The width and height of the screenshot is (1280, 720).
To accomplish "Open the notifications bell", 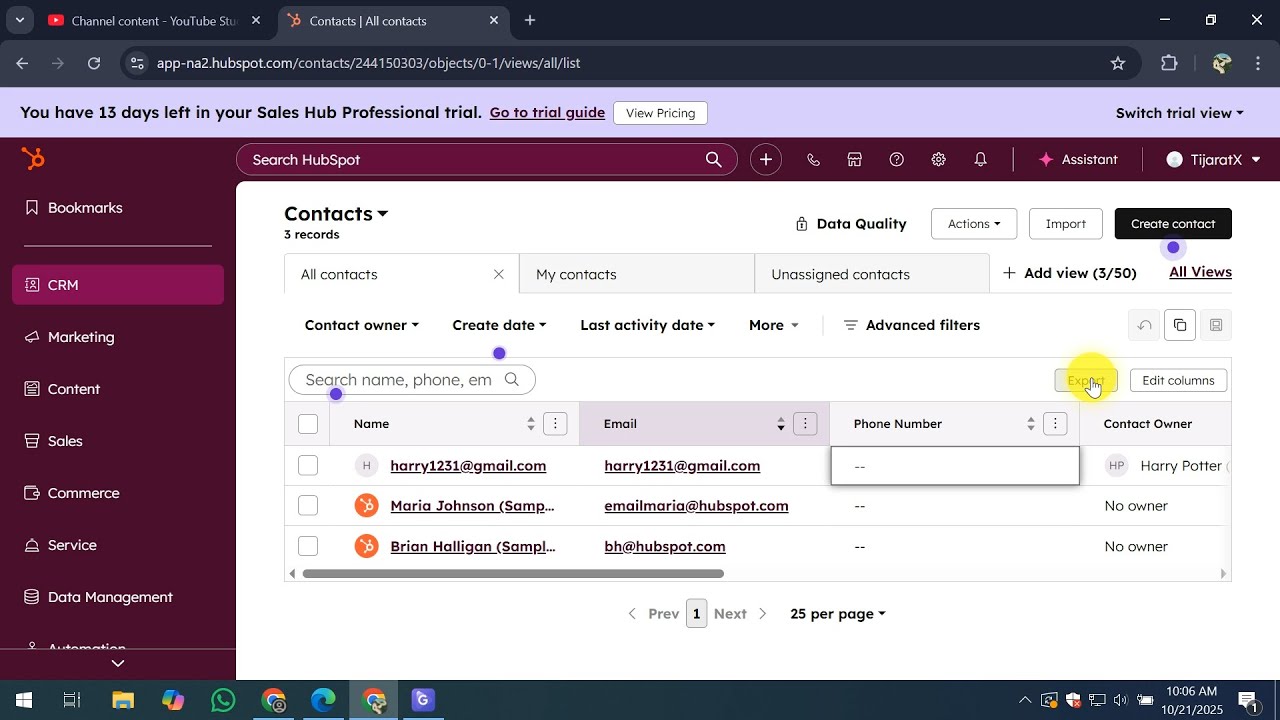I will [x=981, y=159].
